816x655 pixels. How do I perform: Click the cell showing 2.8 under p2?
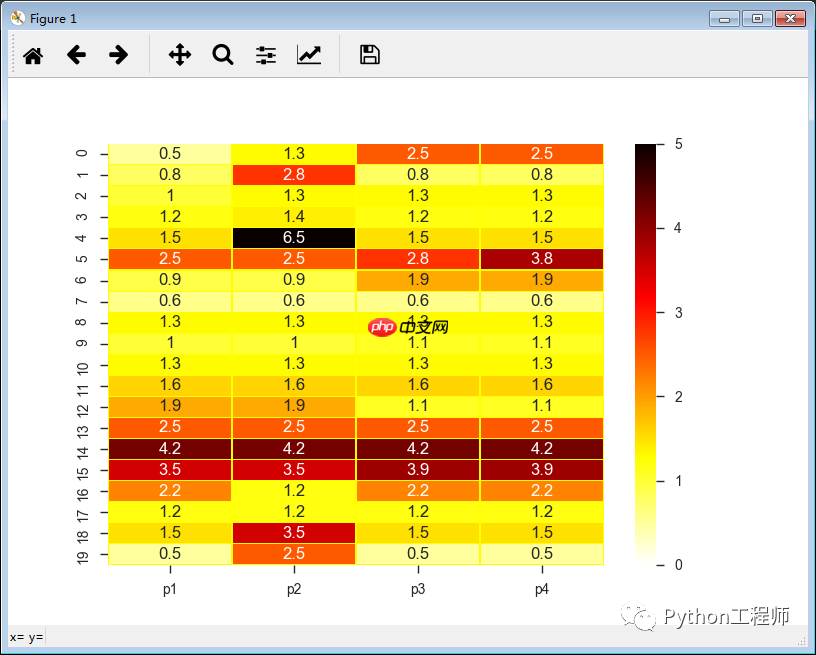click(293, 174)
